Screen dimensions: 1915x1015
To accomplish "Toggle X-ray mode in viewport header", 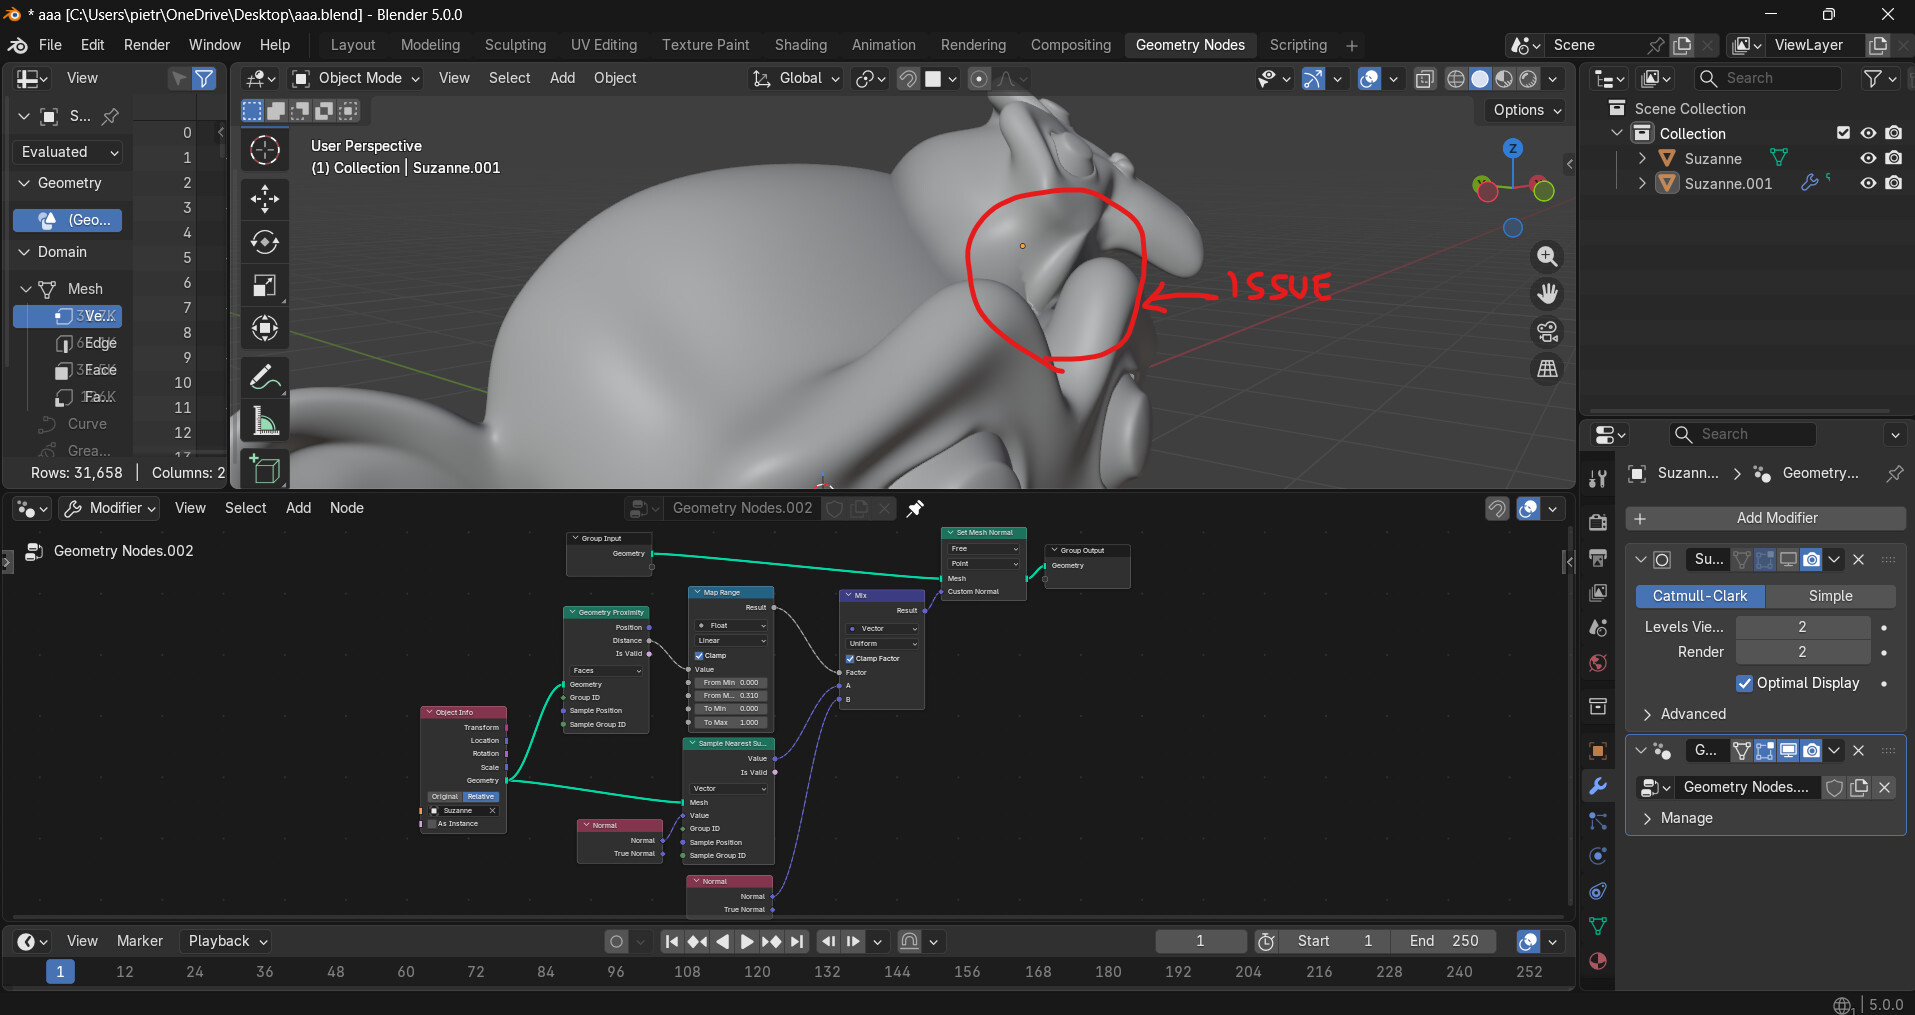I will 1425,79.
